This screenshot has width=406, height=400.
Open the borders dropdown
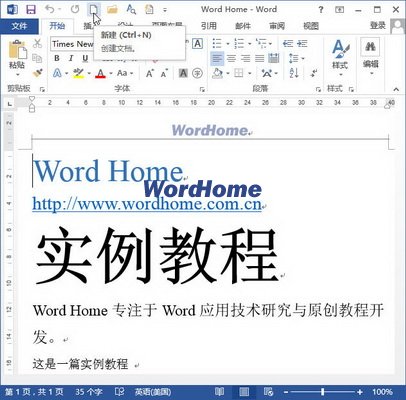tap(250, 73)
